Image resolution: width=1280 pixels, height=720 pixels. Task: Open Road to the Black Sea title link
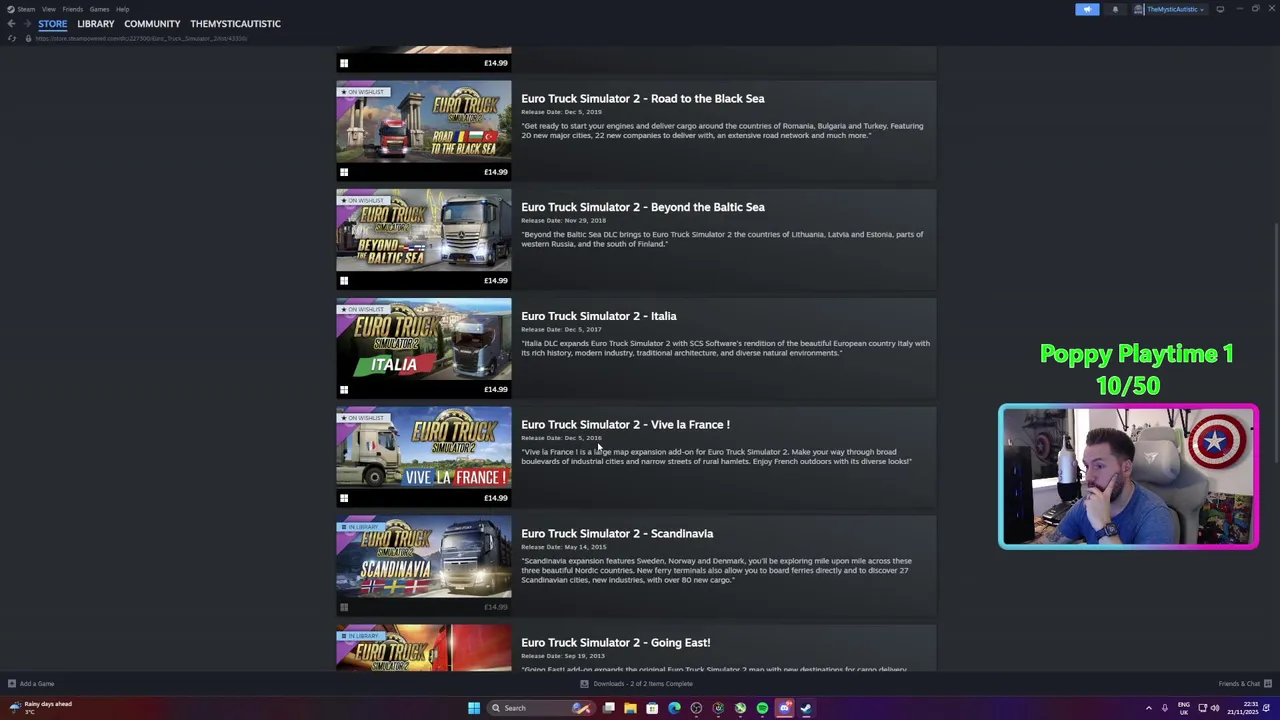(643, 98)
